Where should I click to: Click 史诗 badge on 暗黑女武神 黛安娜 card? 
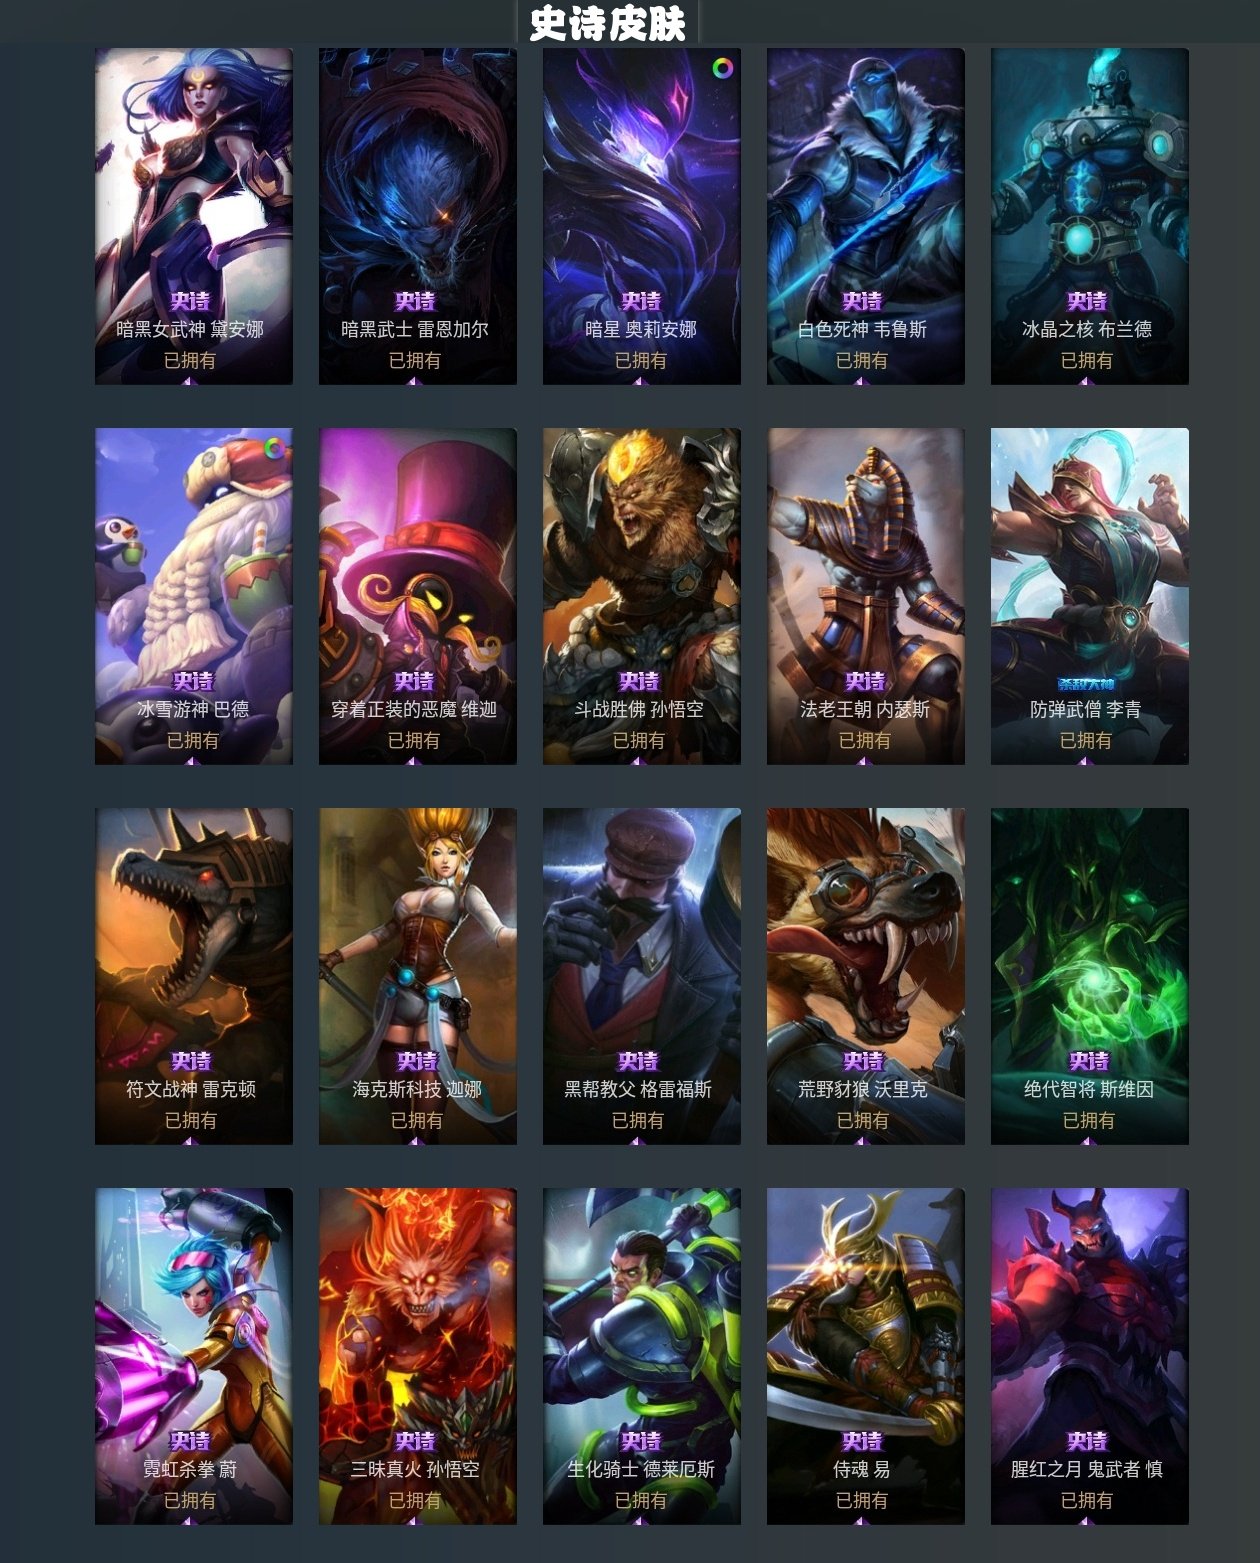tap(190, 301)
